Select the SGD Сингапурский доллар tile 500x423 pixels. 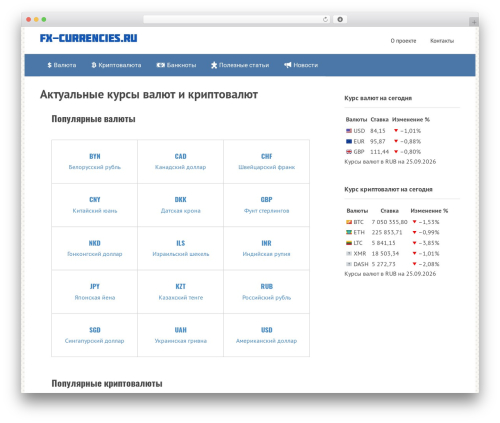tap(95, 335)
